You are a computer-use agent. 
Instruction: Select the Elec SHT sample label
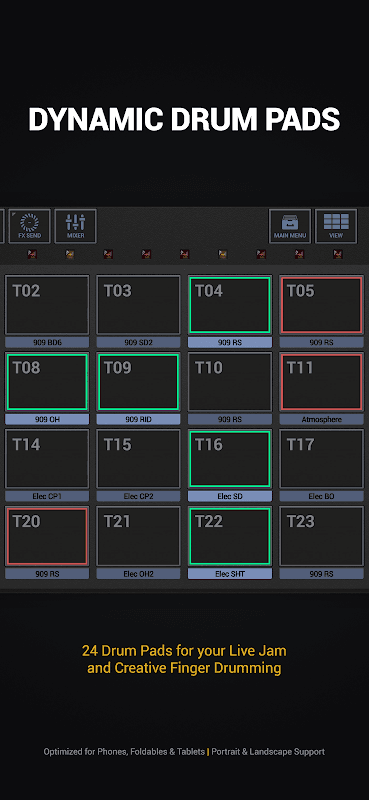[230, 573]
